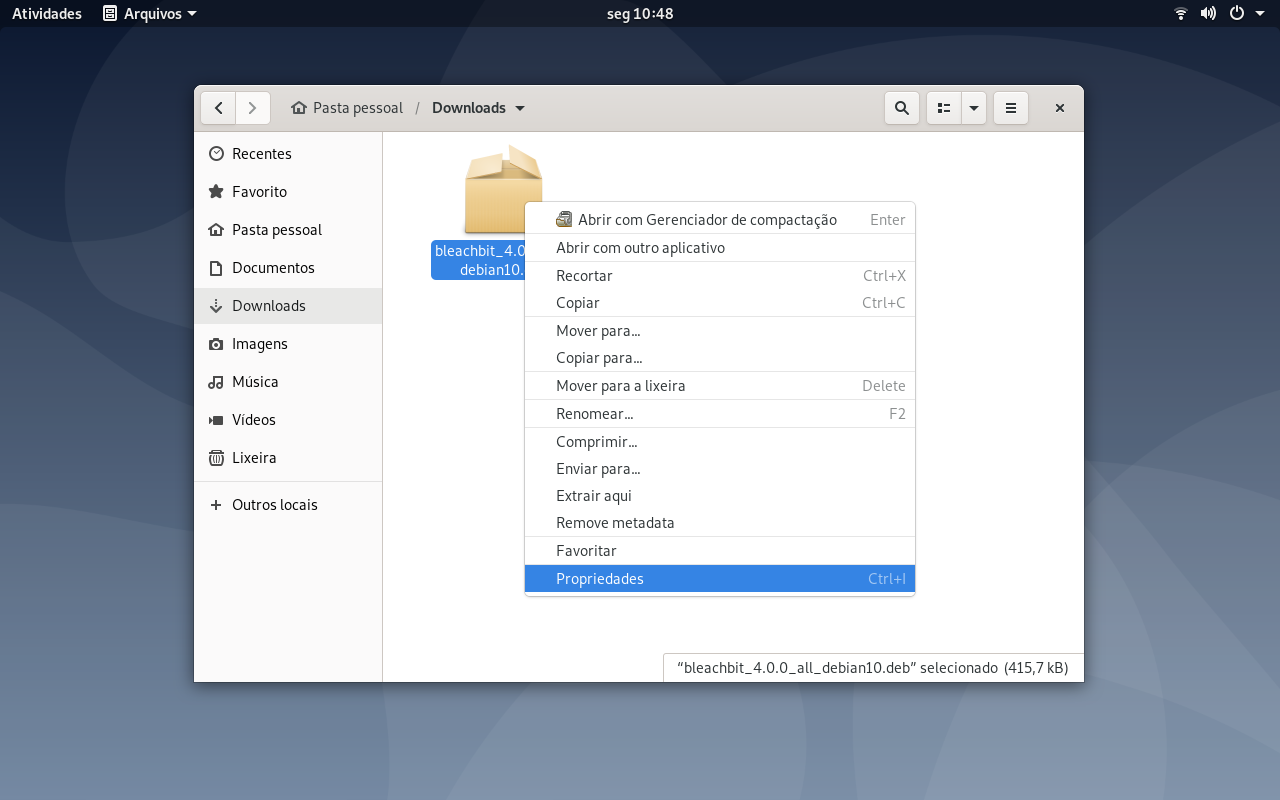Open Atividades overview
This screenshot has height=800, width=1280.
pyautogui.click(x=47, y=13)
